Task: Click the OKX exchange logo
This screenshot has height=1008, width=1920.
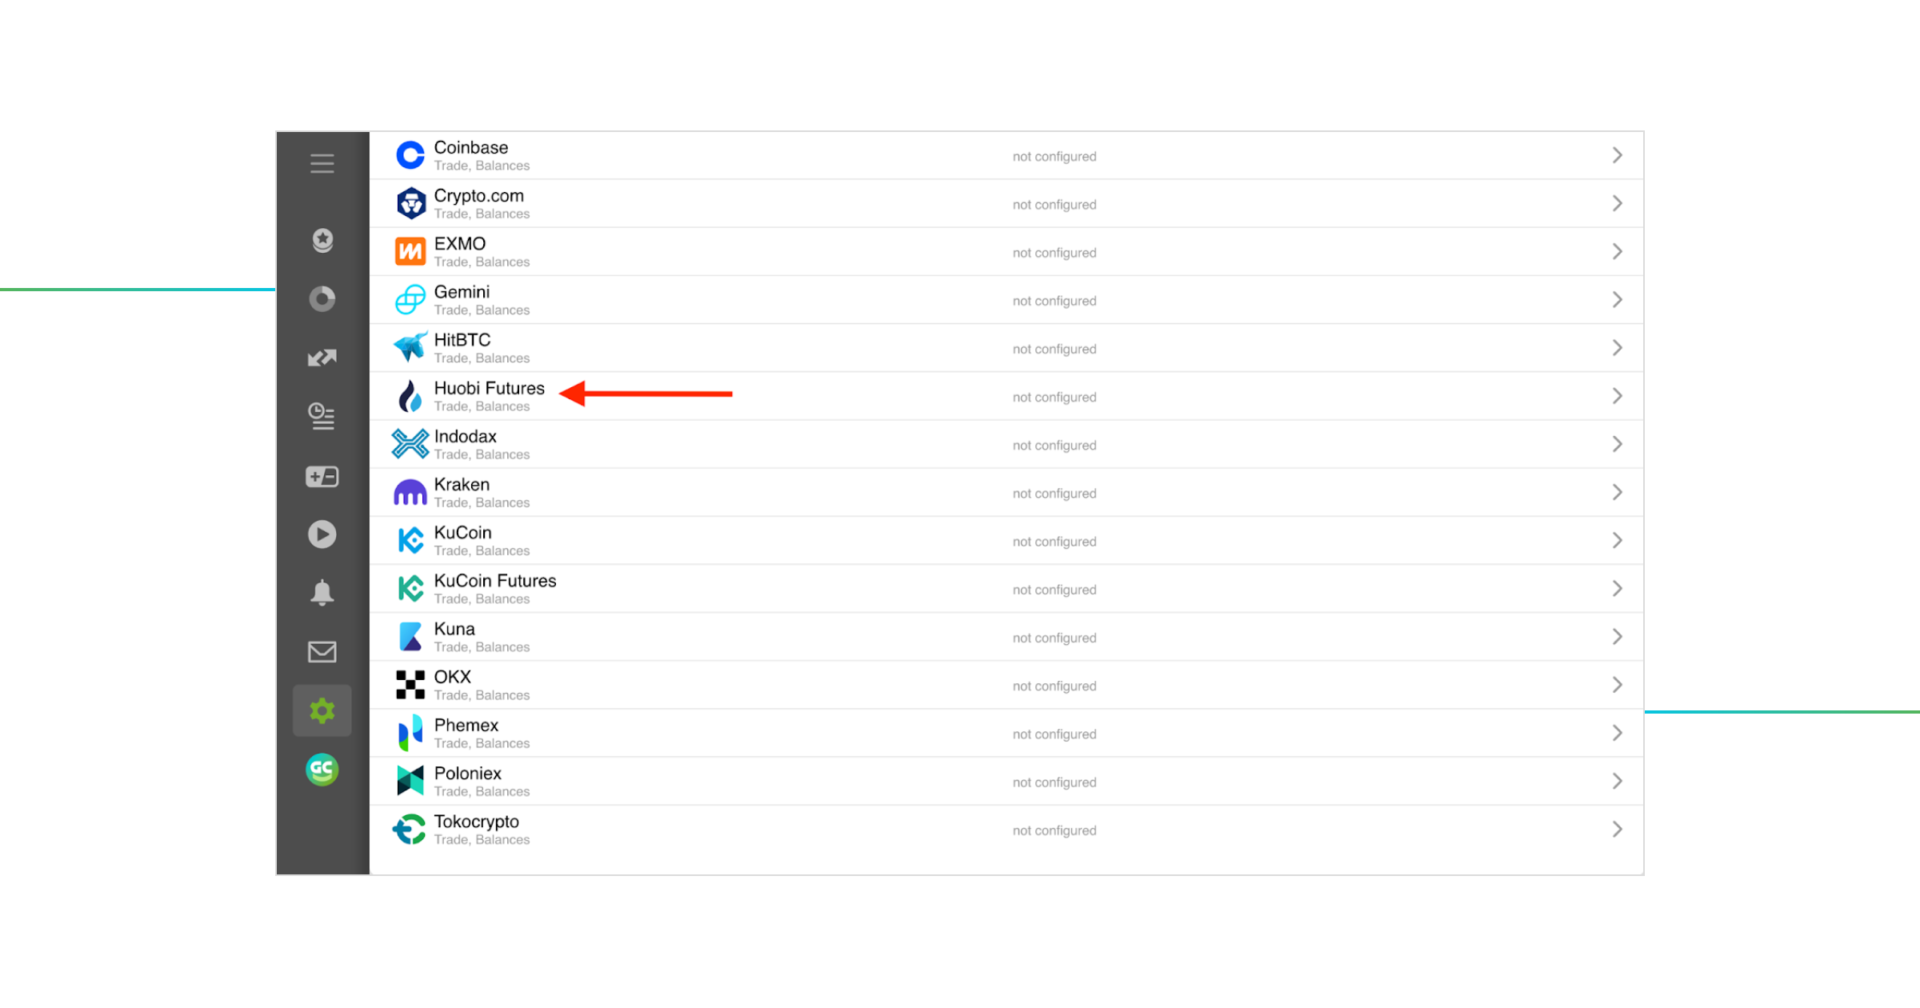Action: [410, 685]
